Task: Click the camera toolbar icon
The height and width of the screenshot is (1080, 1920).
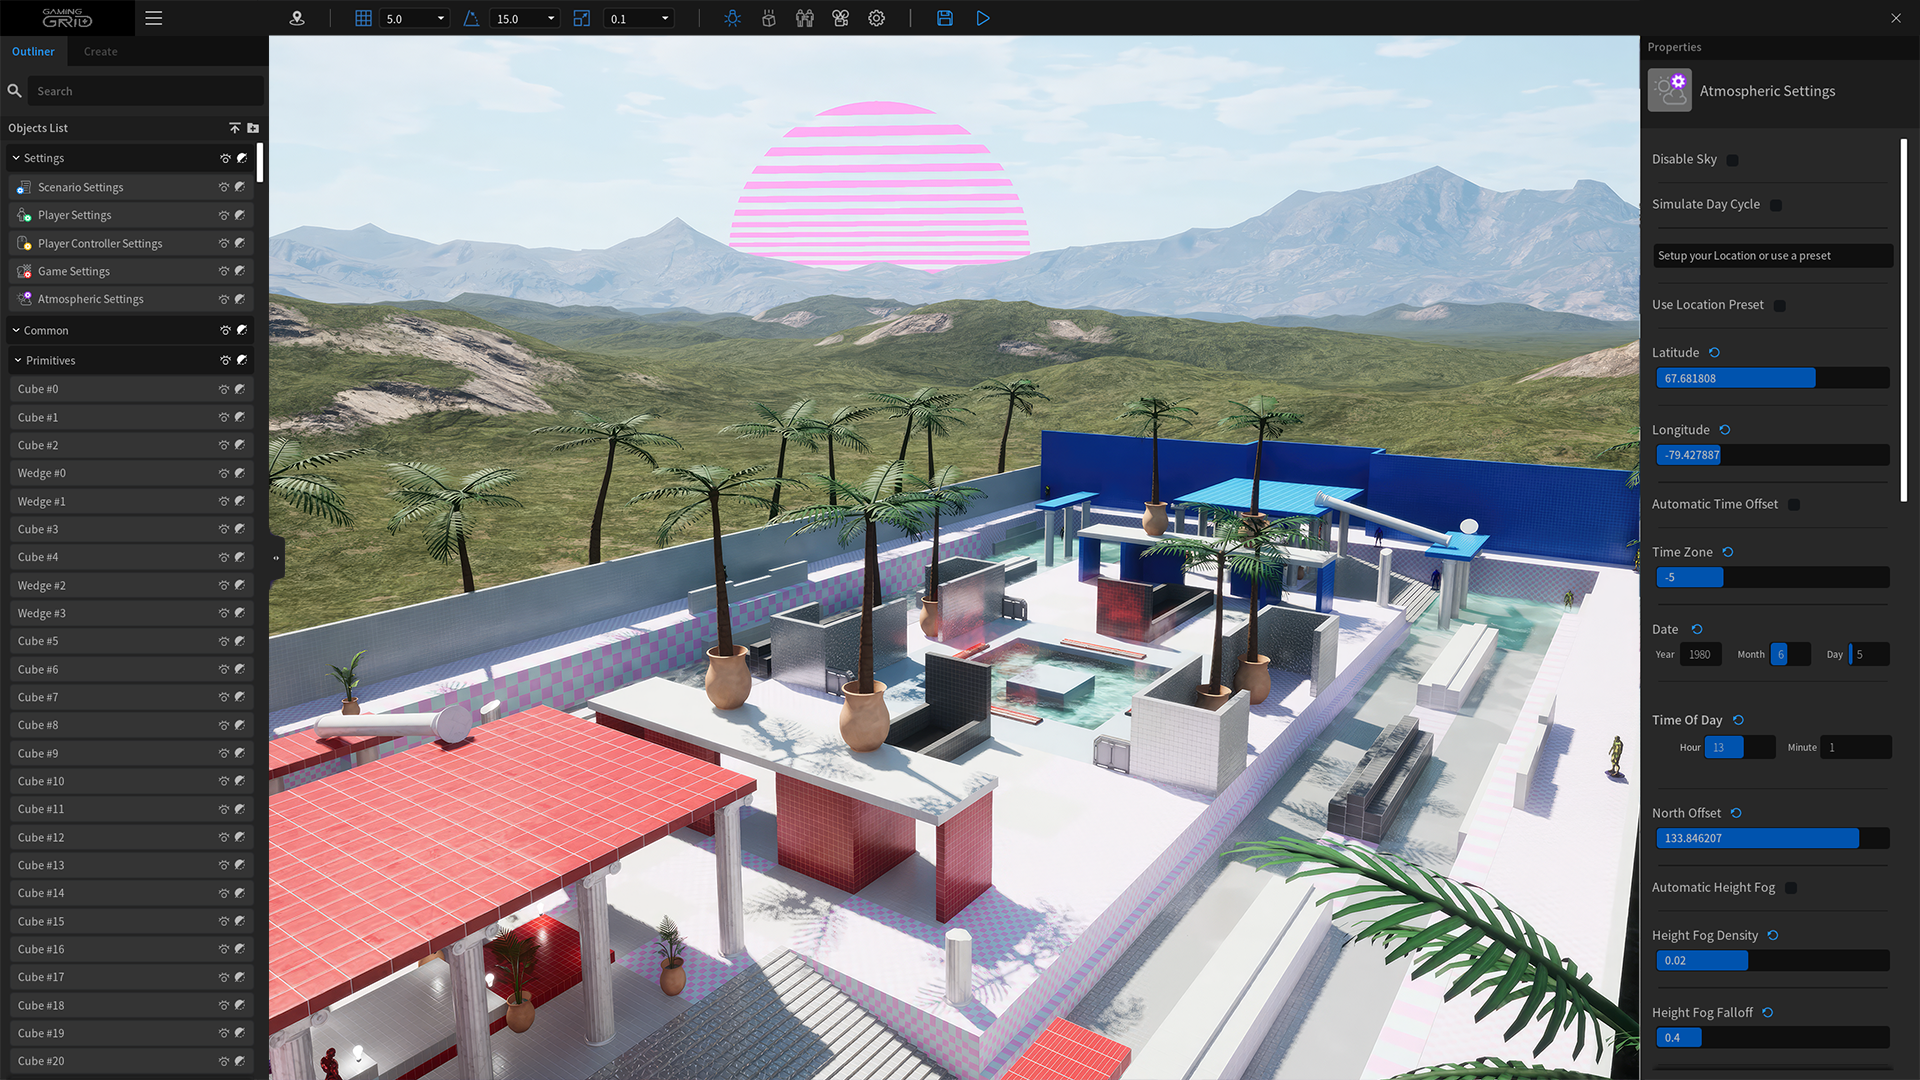Action: 840,18
